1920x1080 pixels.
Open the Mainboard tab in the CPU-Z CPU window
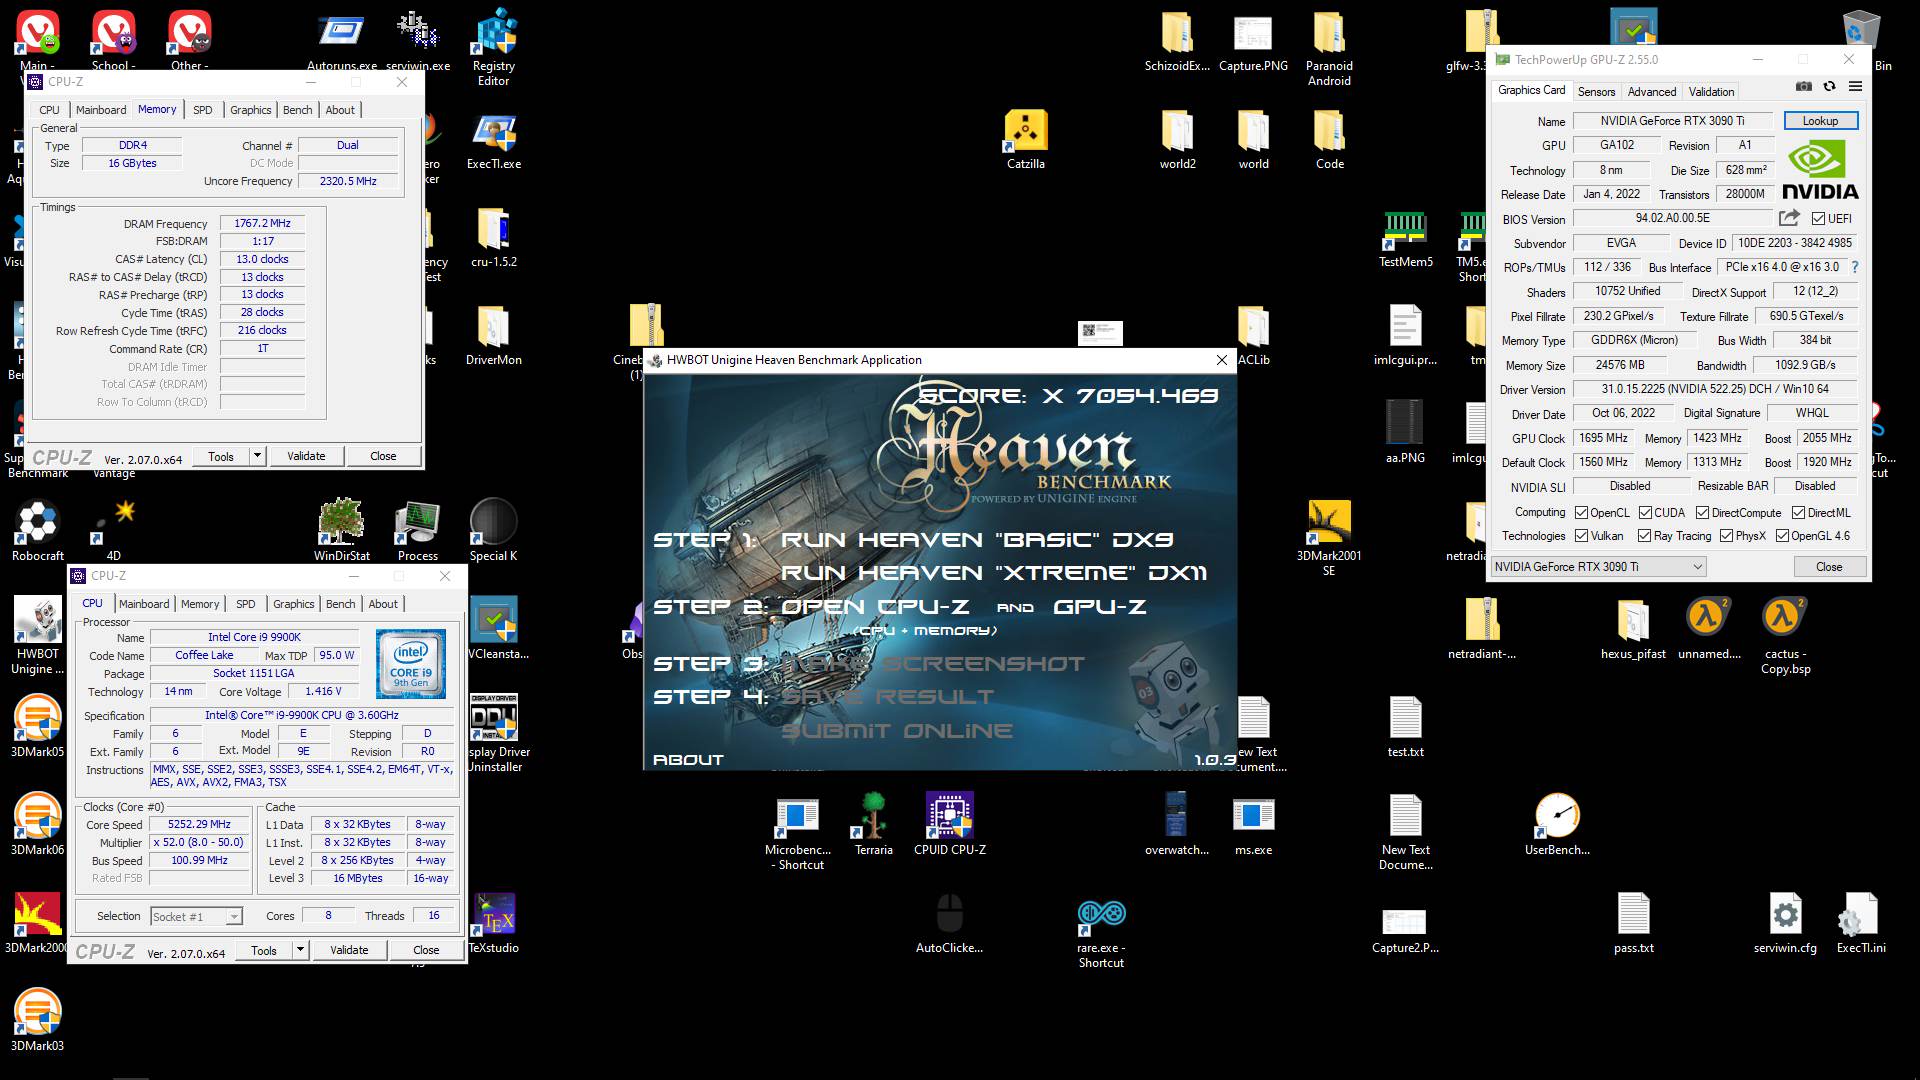(144, 604)
